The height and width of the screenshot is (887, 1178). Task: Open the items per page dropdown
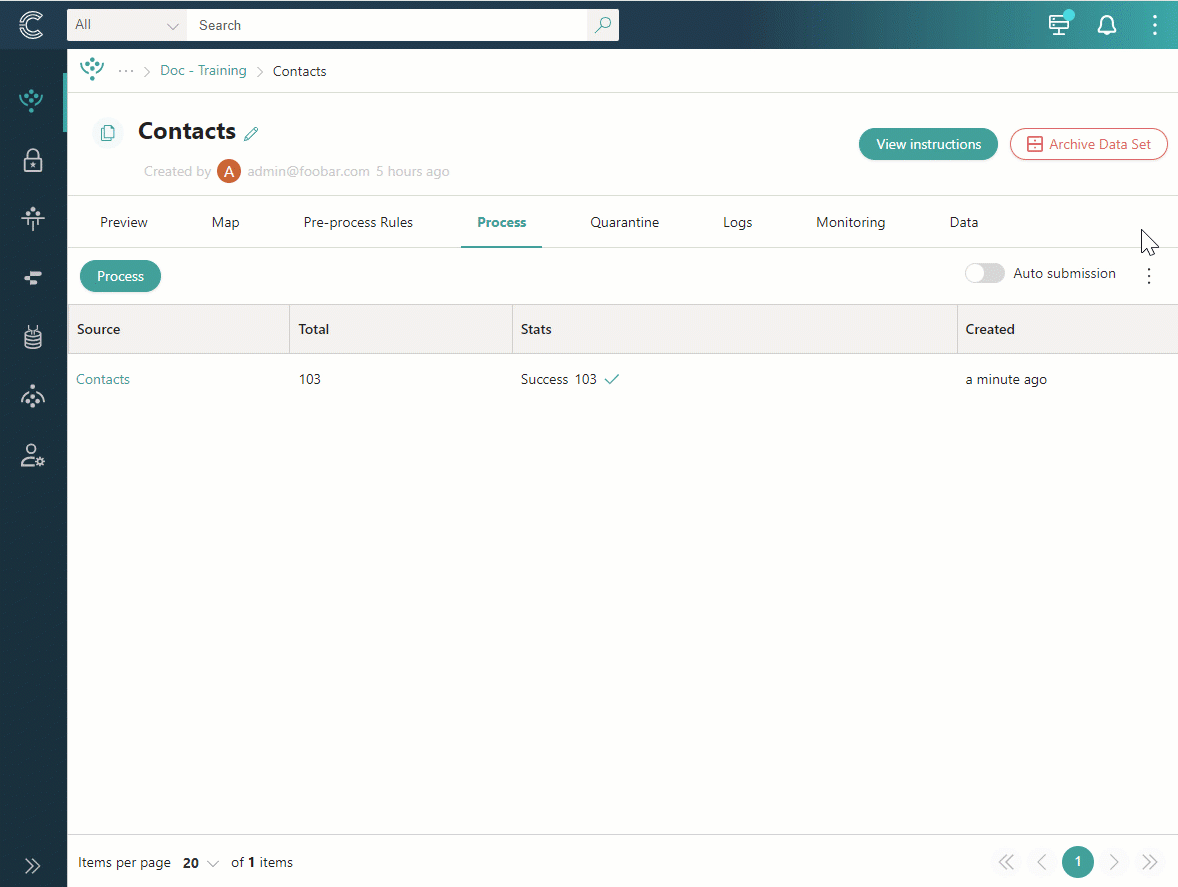point(199,862)
